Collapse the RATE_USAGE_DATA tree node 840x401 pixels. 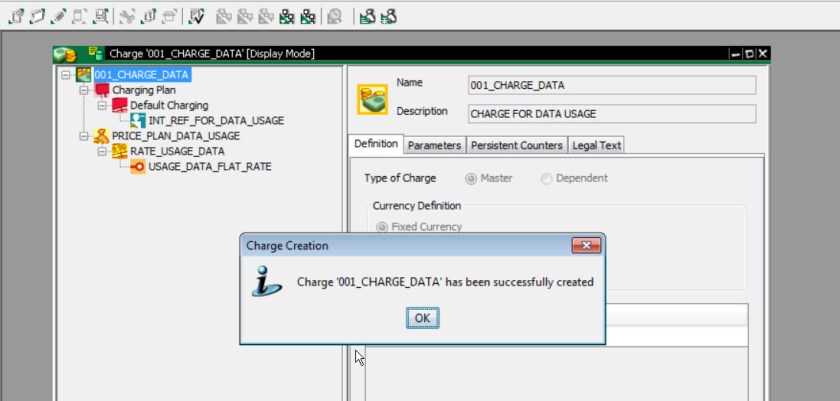tap(102, 152)
